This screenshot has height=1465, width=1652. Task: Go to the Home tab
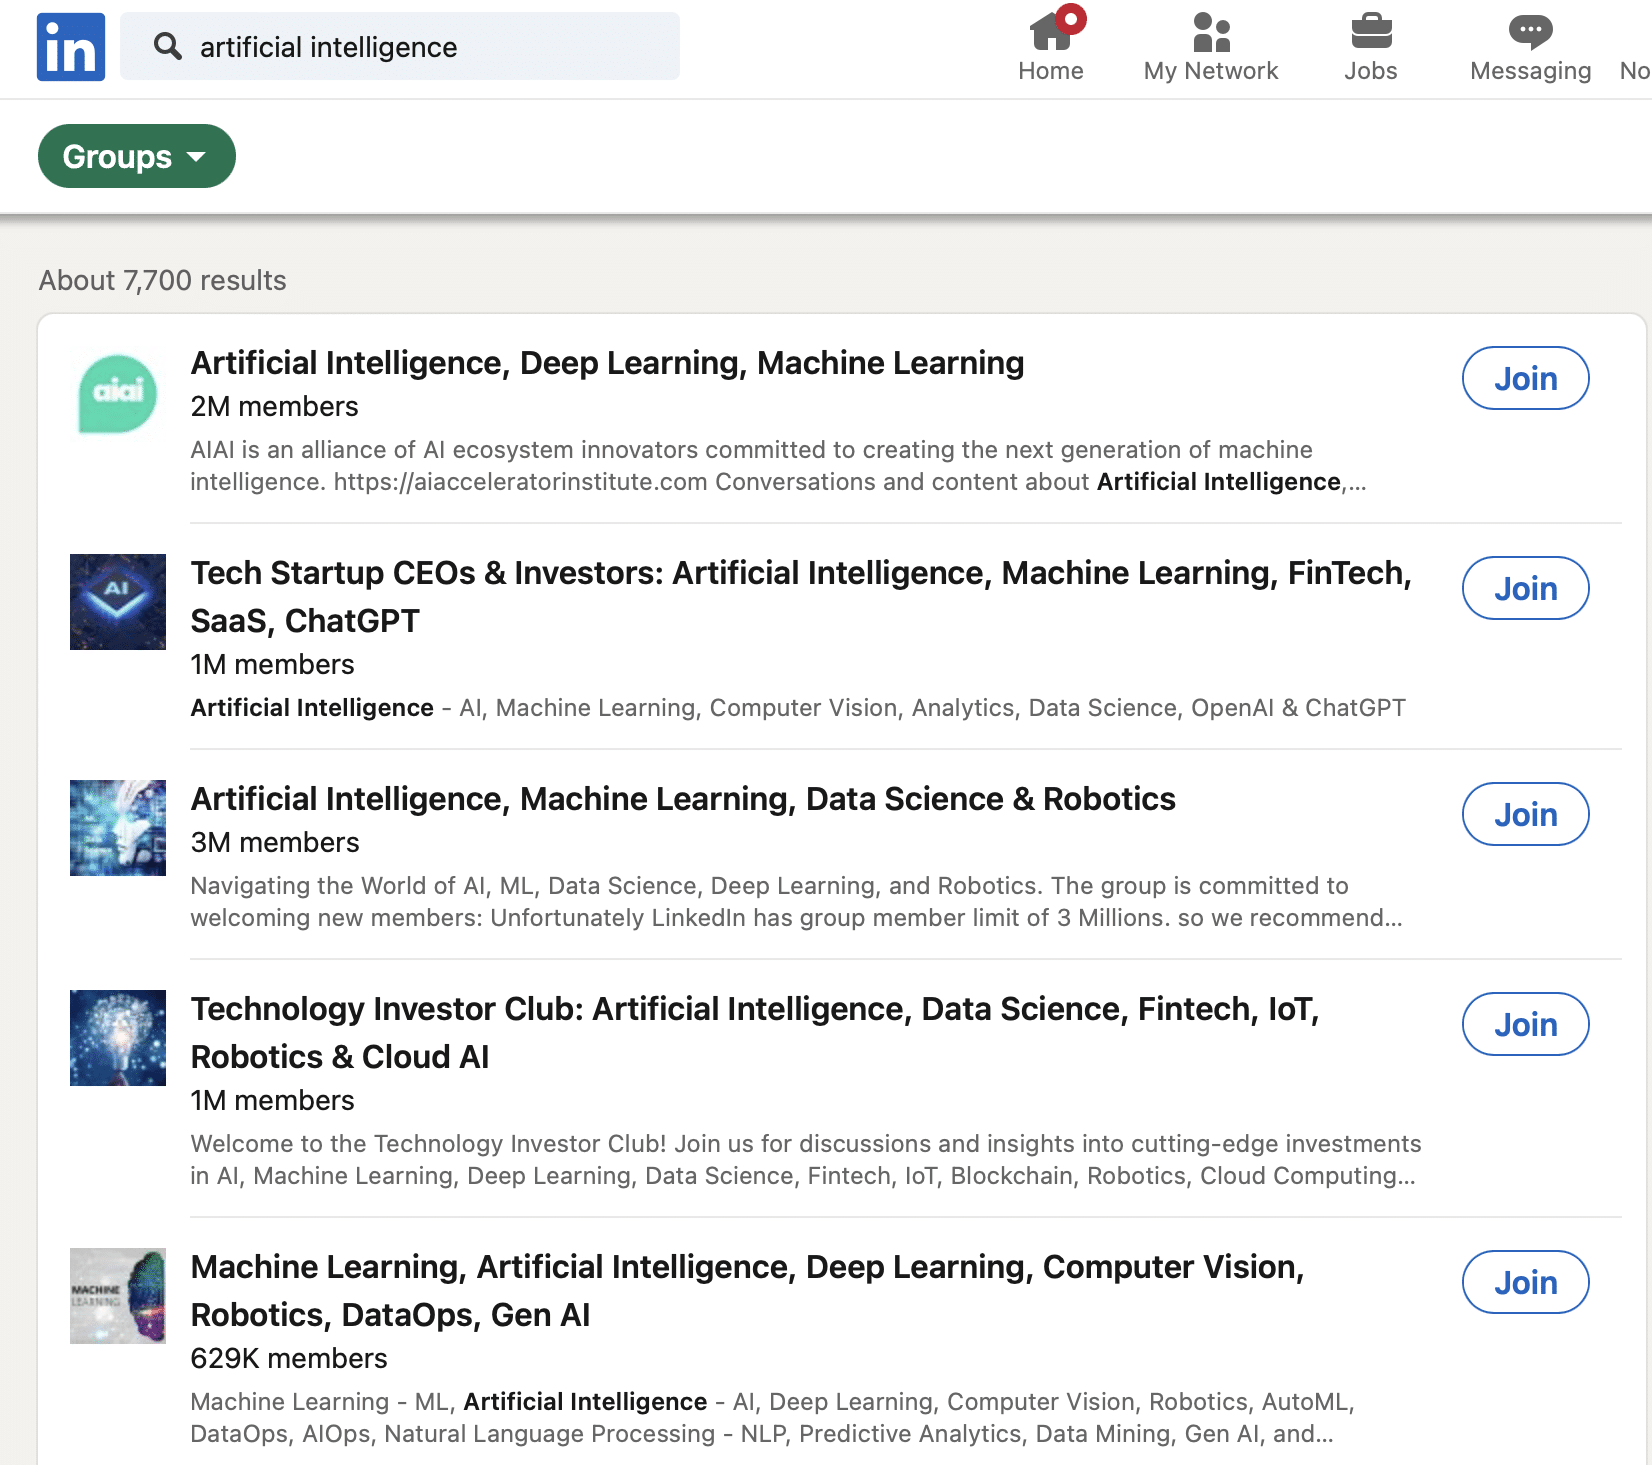point(1051,47)
